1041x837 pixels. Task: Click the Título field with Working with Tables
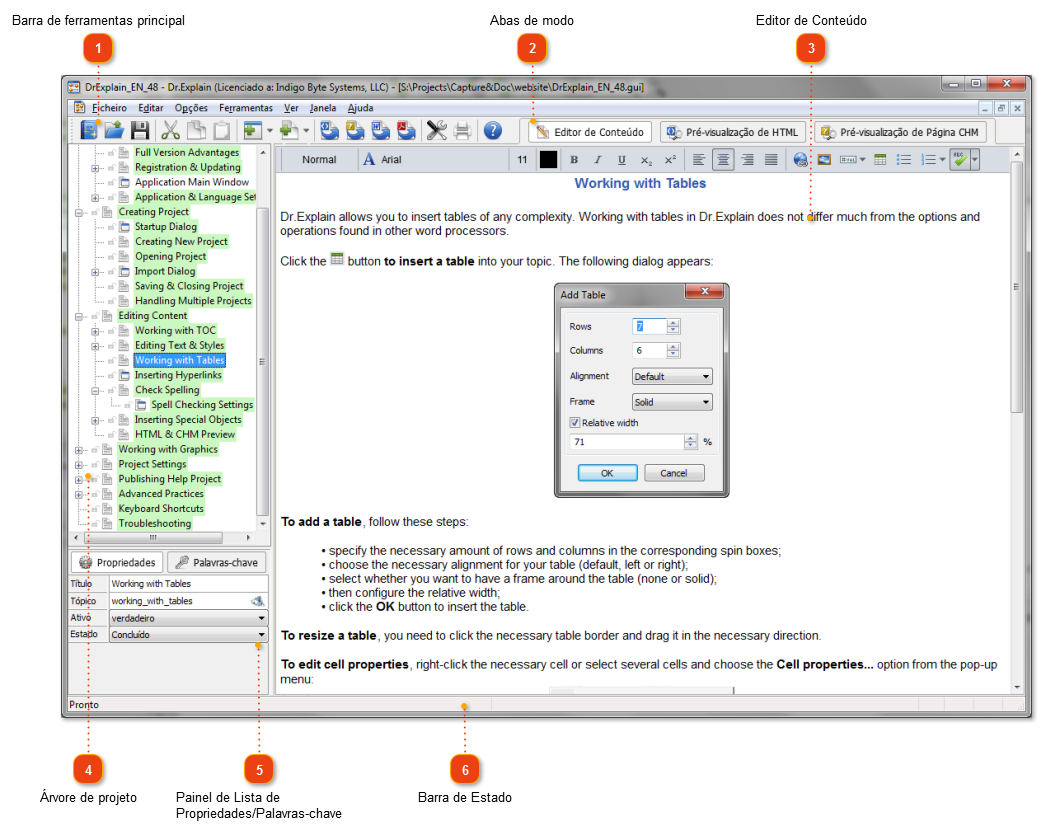click(189, 584)
